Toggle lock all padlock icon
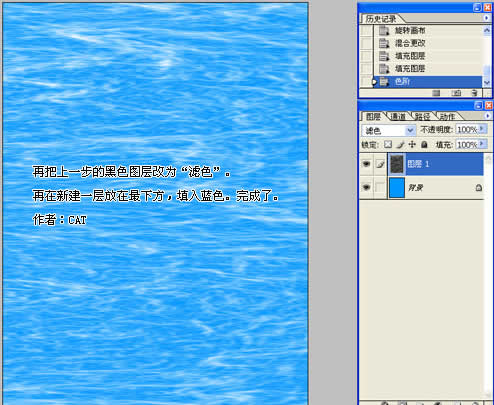 tap(424, 144)
